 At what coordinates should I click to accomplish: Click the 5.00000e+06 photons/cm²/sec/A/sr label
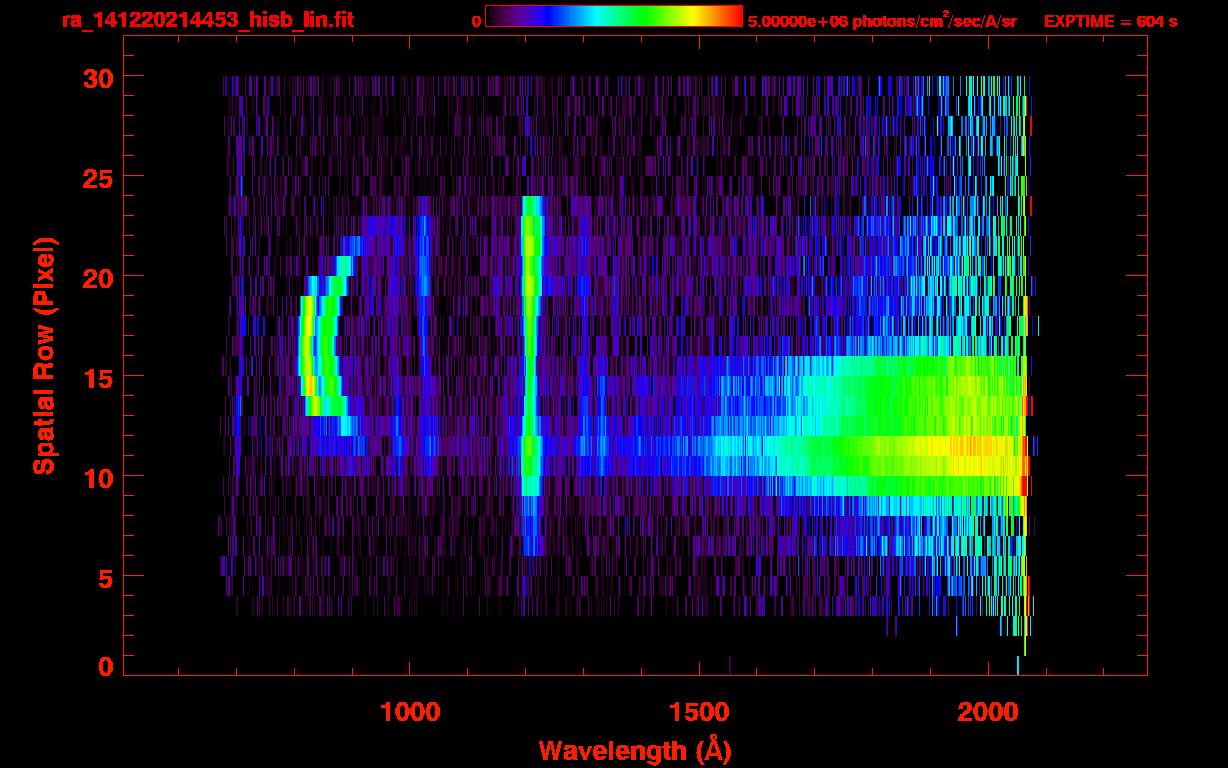[882, 20]
